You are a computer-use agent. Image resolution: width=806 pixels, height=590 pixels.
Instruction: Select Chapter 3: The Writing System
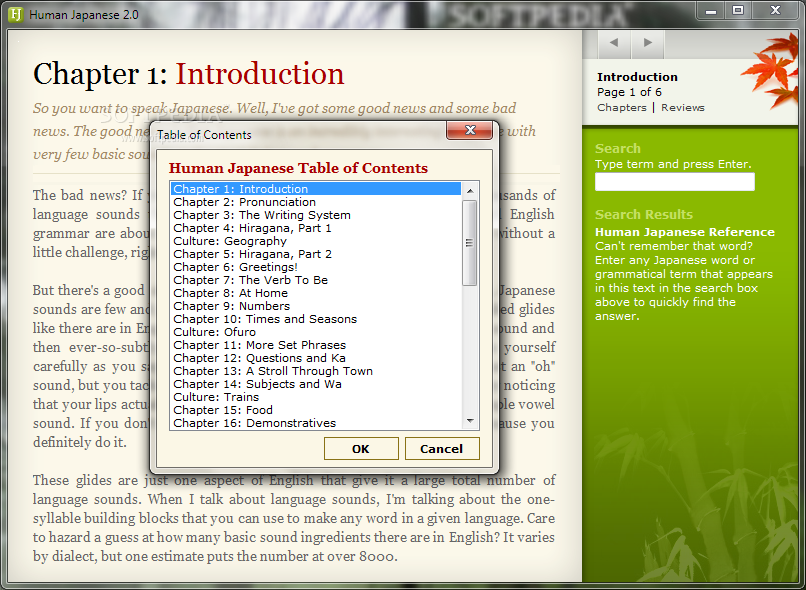[x=316, y=215]
